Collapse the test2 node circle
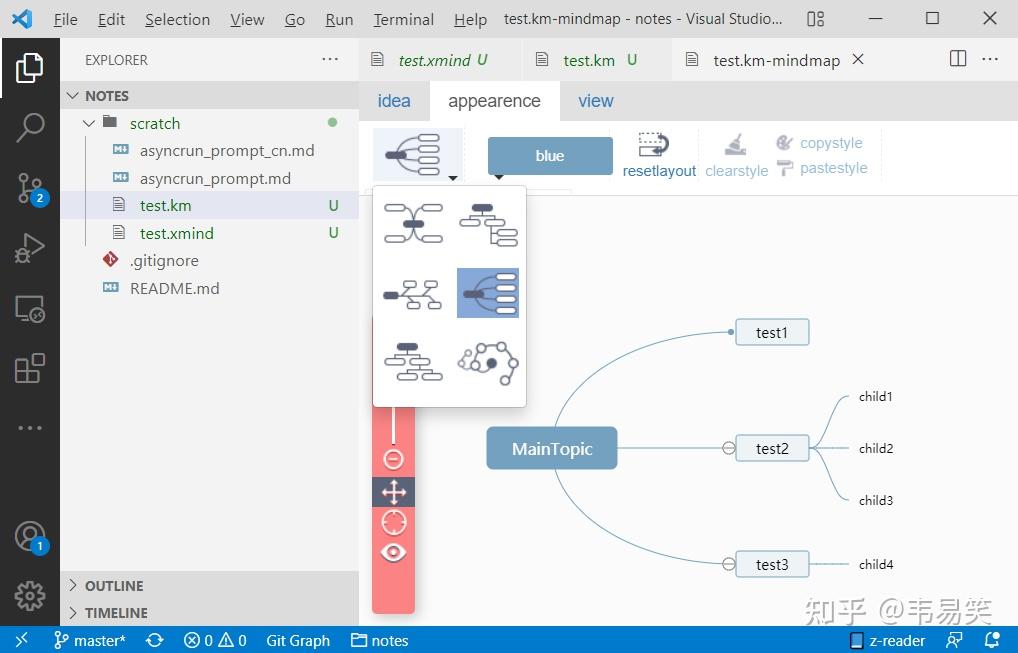The width and height of the screenshot is (1018, 653). pyautogui.click(x=728, y=448)
